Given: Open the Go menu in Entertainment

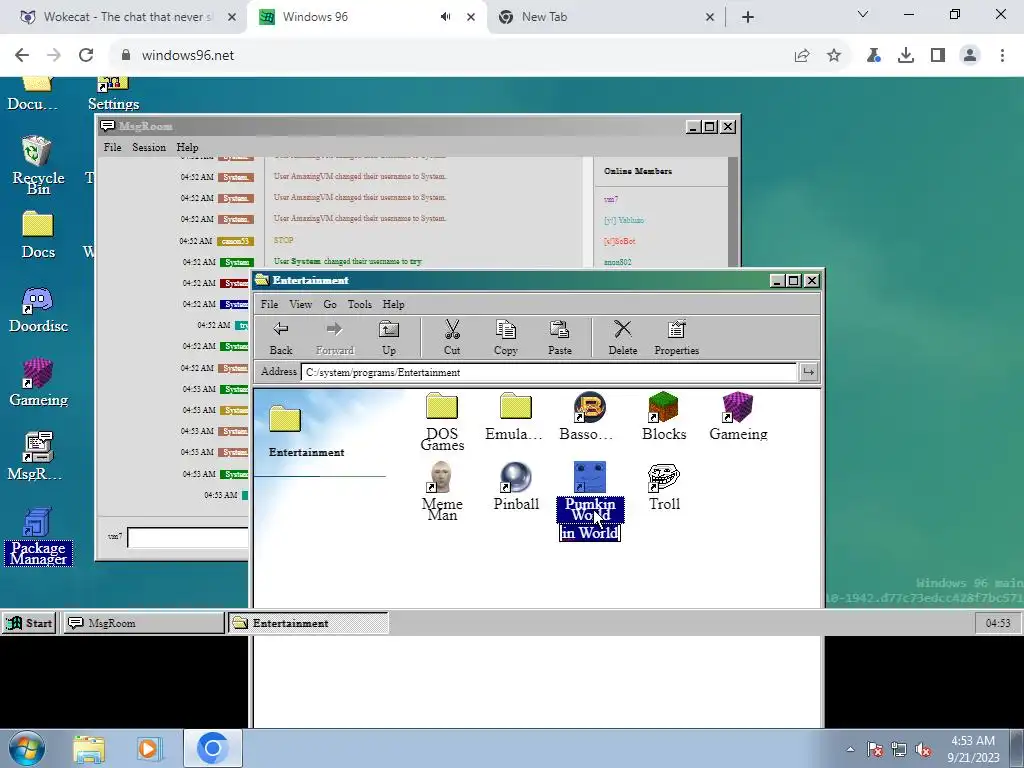Looking at the screenshot, I should pos(330,304).
